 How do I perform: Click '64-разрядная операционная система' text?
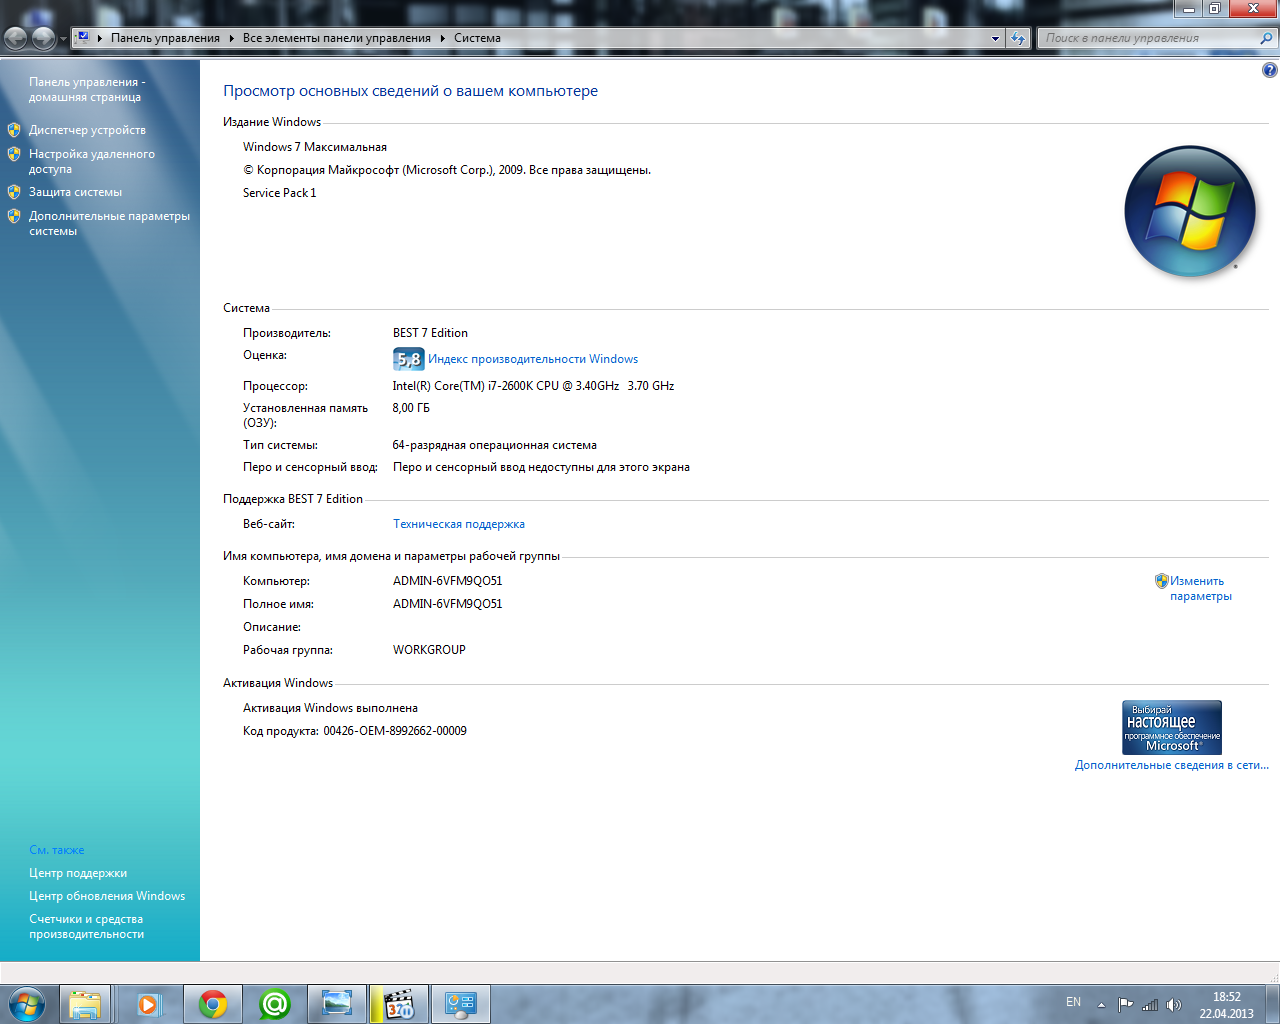(495, 446)
